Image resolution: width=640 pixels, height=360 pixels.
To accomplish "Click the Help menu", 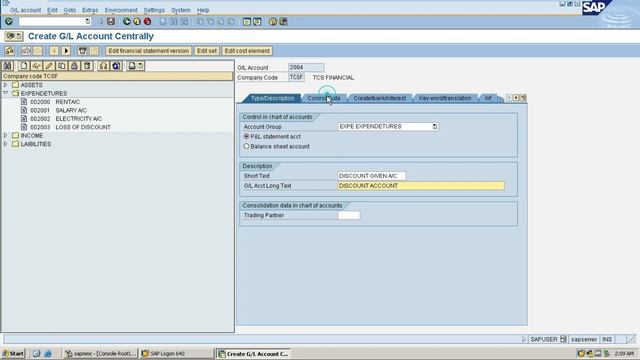I will (x=203, y=10).
